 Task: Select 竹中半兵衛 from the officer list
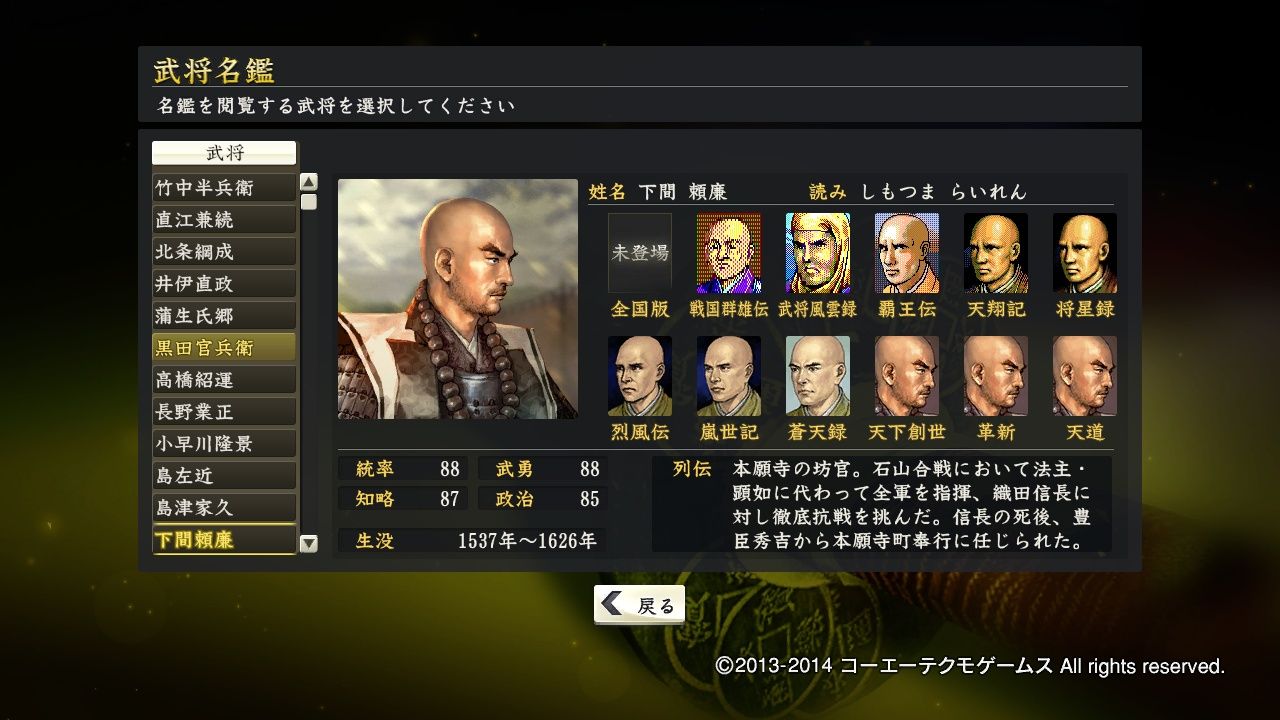coord(224,188)
